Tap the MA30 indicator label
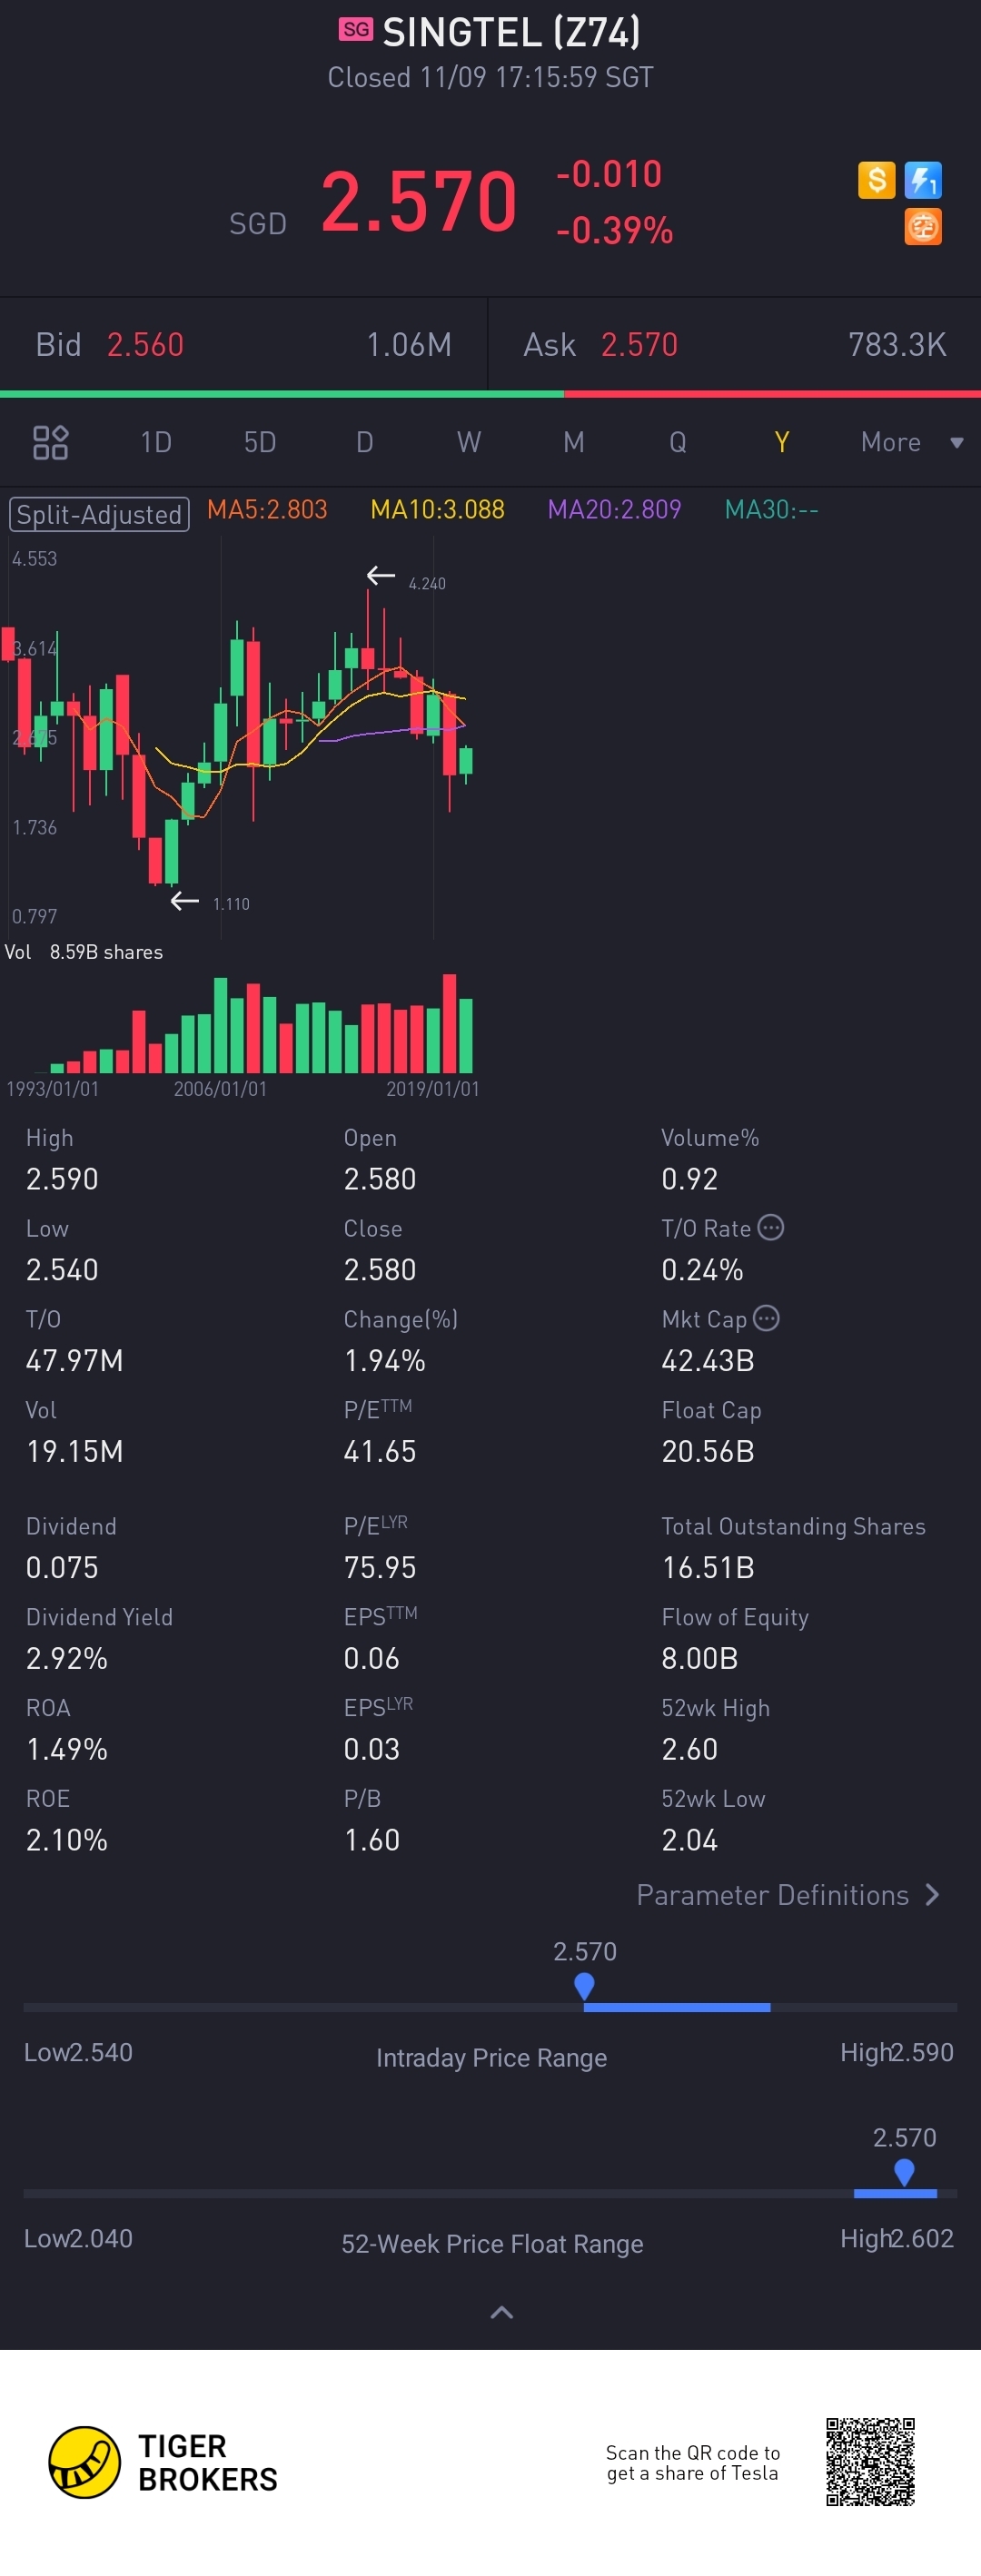The image size is (981, 2576). pos(771,510)
